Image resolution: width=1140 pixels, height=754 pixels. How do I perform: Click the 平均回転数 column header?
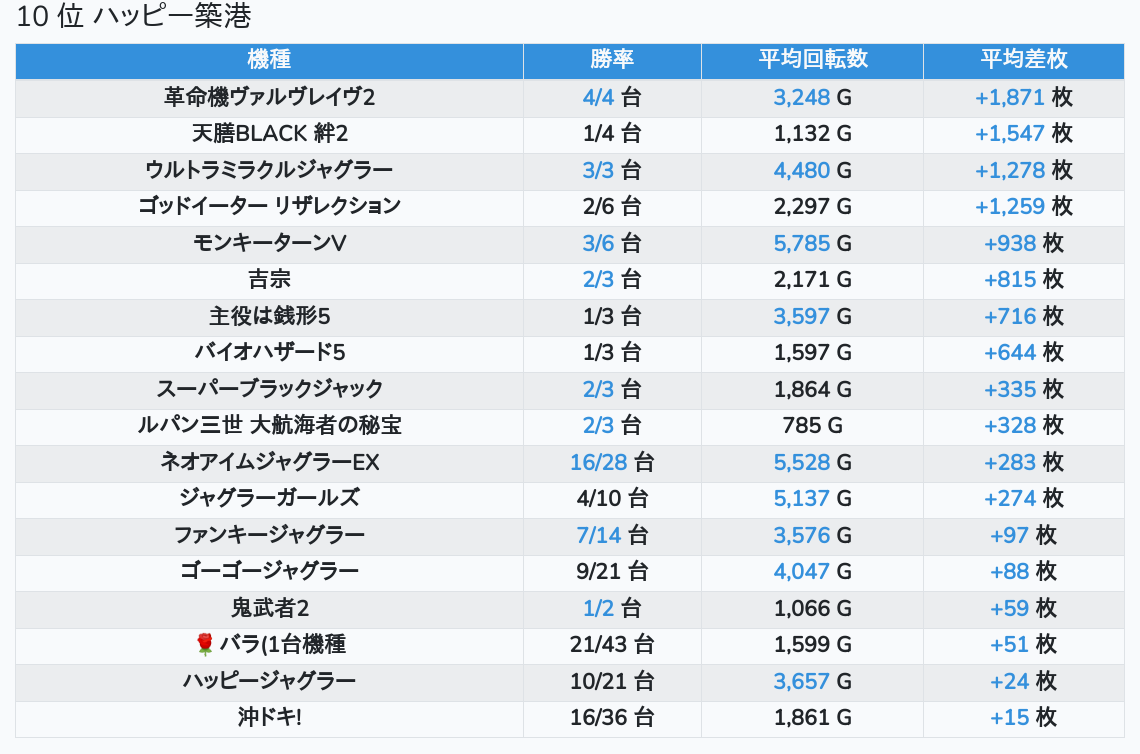click(812, 60)
